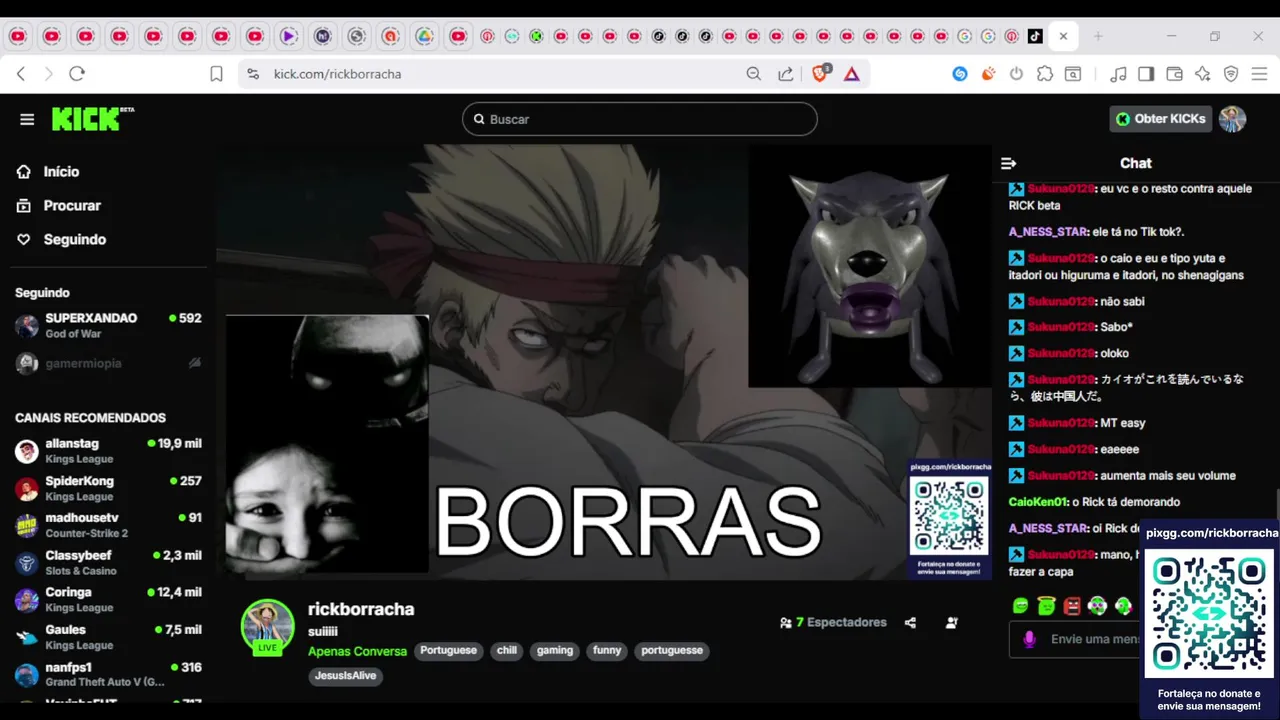Screen dimensions: 1280x720
Task: Switch to the TikTok browser tab
Action: point(1035,36)
